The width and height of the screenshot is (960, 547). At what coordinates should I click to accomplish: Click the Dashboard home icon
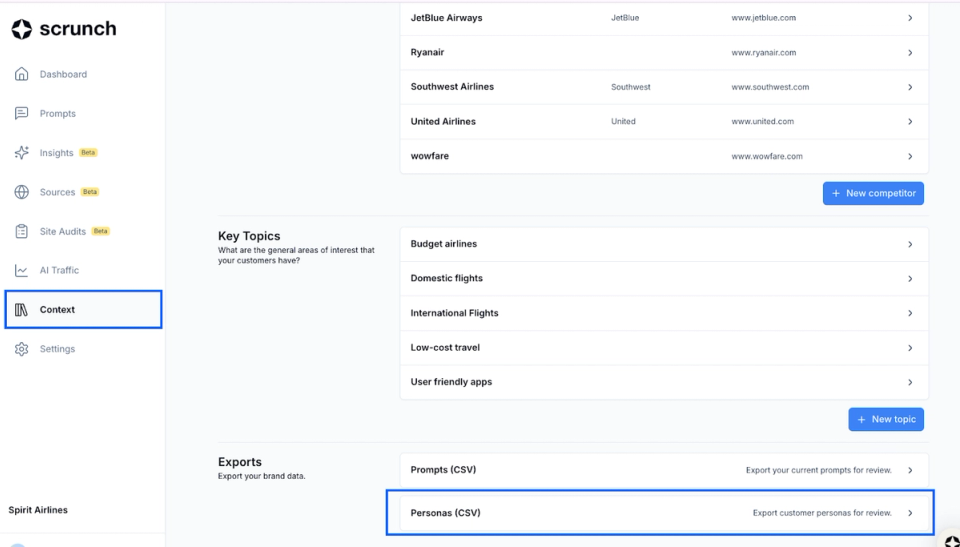point(21,74)
